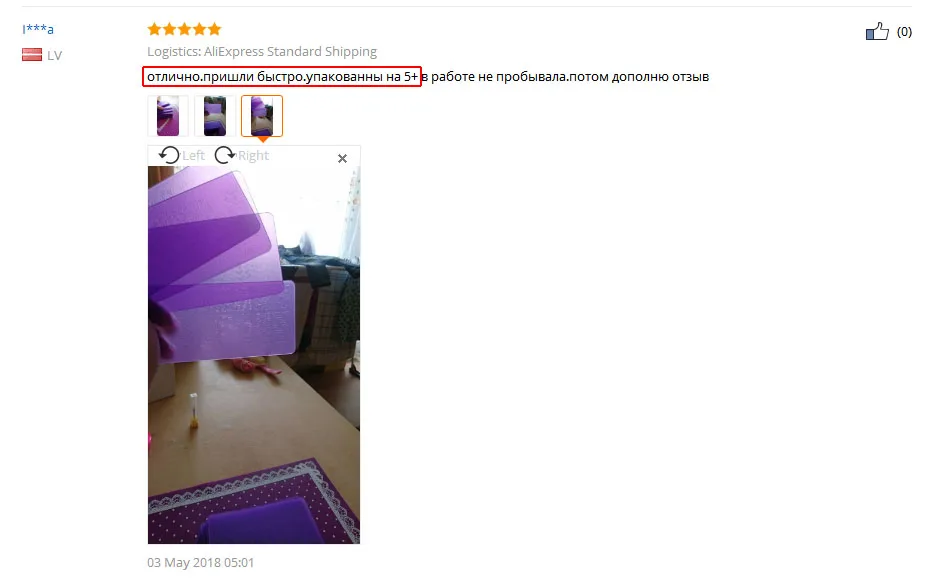Click the (0) helpful vote count
The height and width of the screenshot is (578, 927).
coord(904,32)
